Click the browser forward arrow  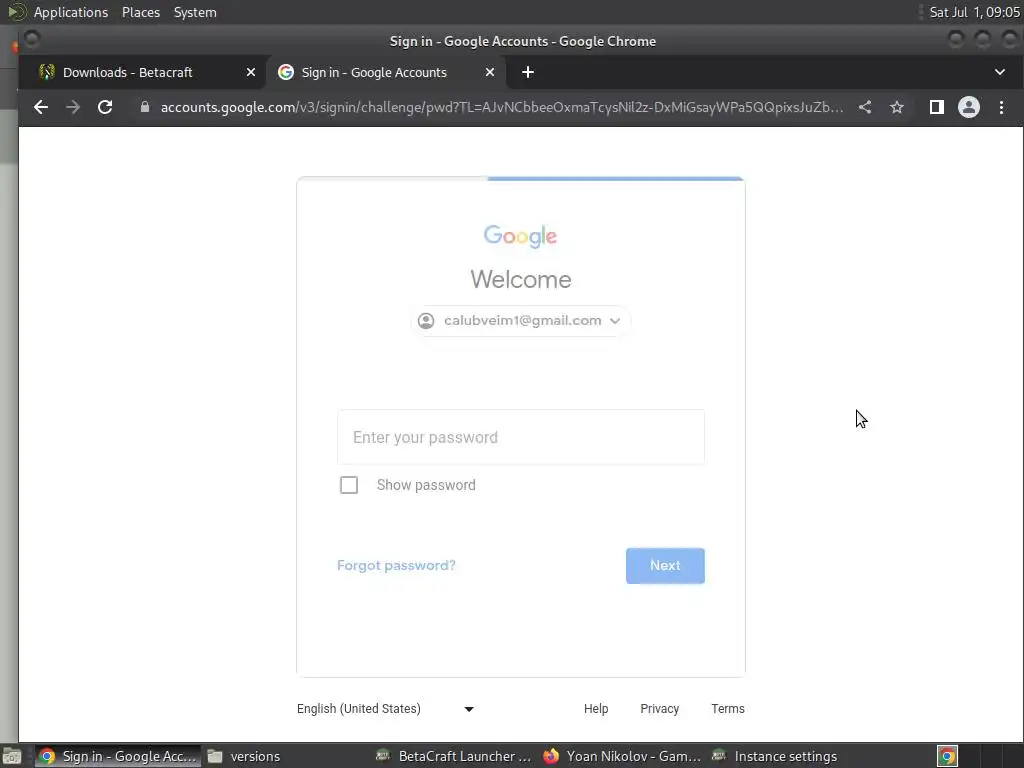tap(72, 107)
